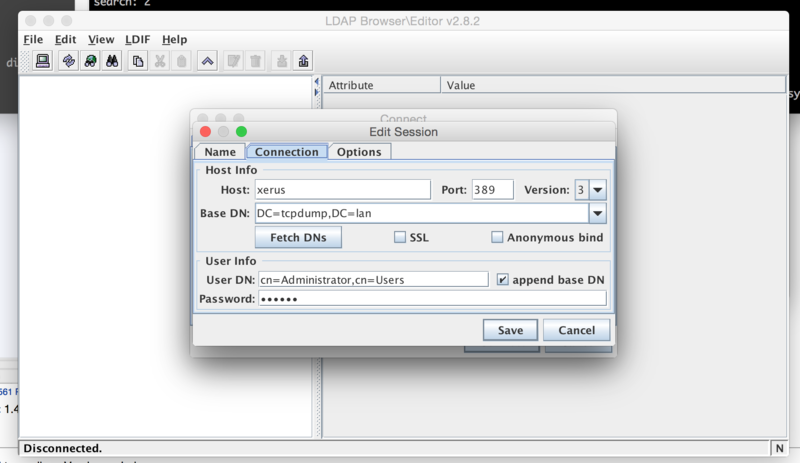
Task: Click the Base DN text field
Action: coord(421,213)
